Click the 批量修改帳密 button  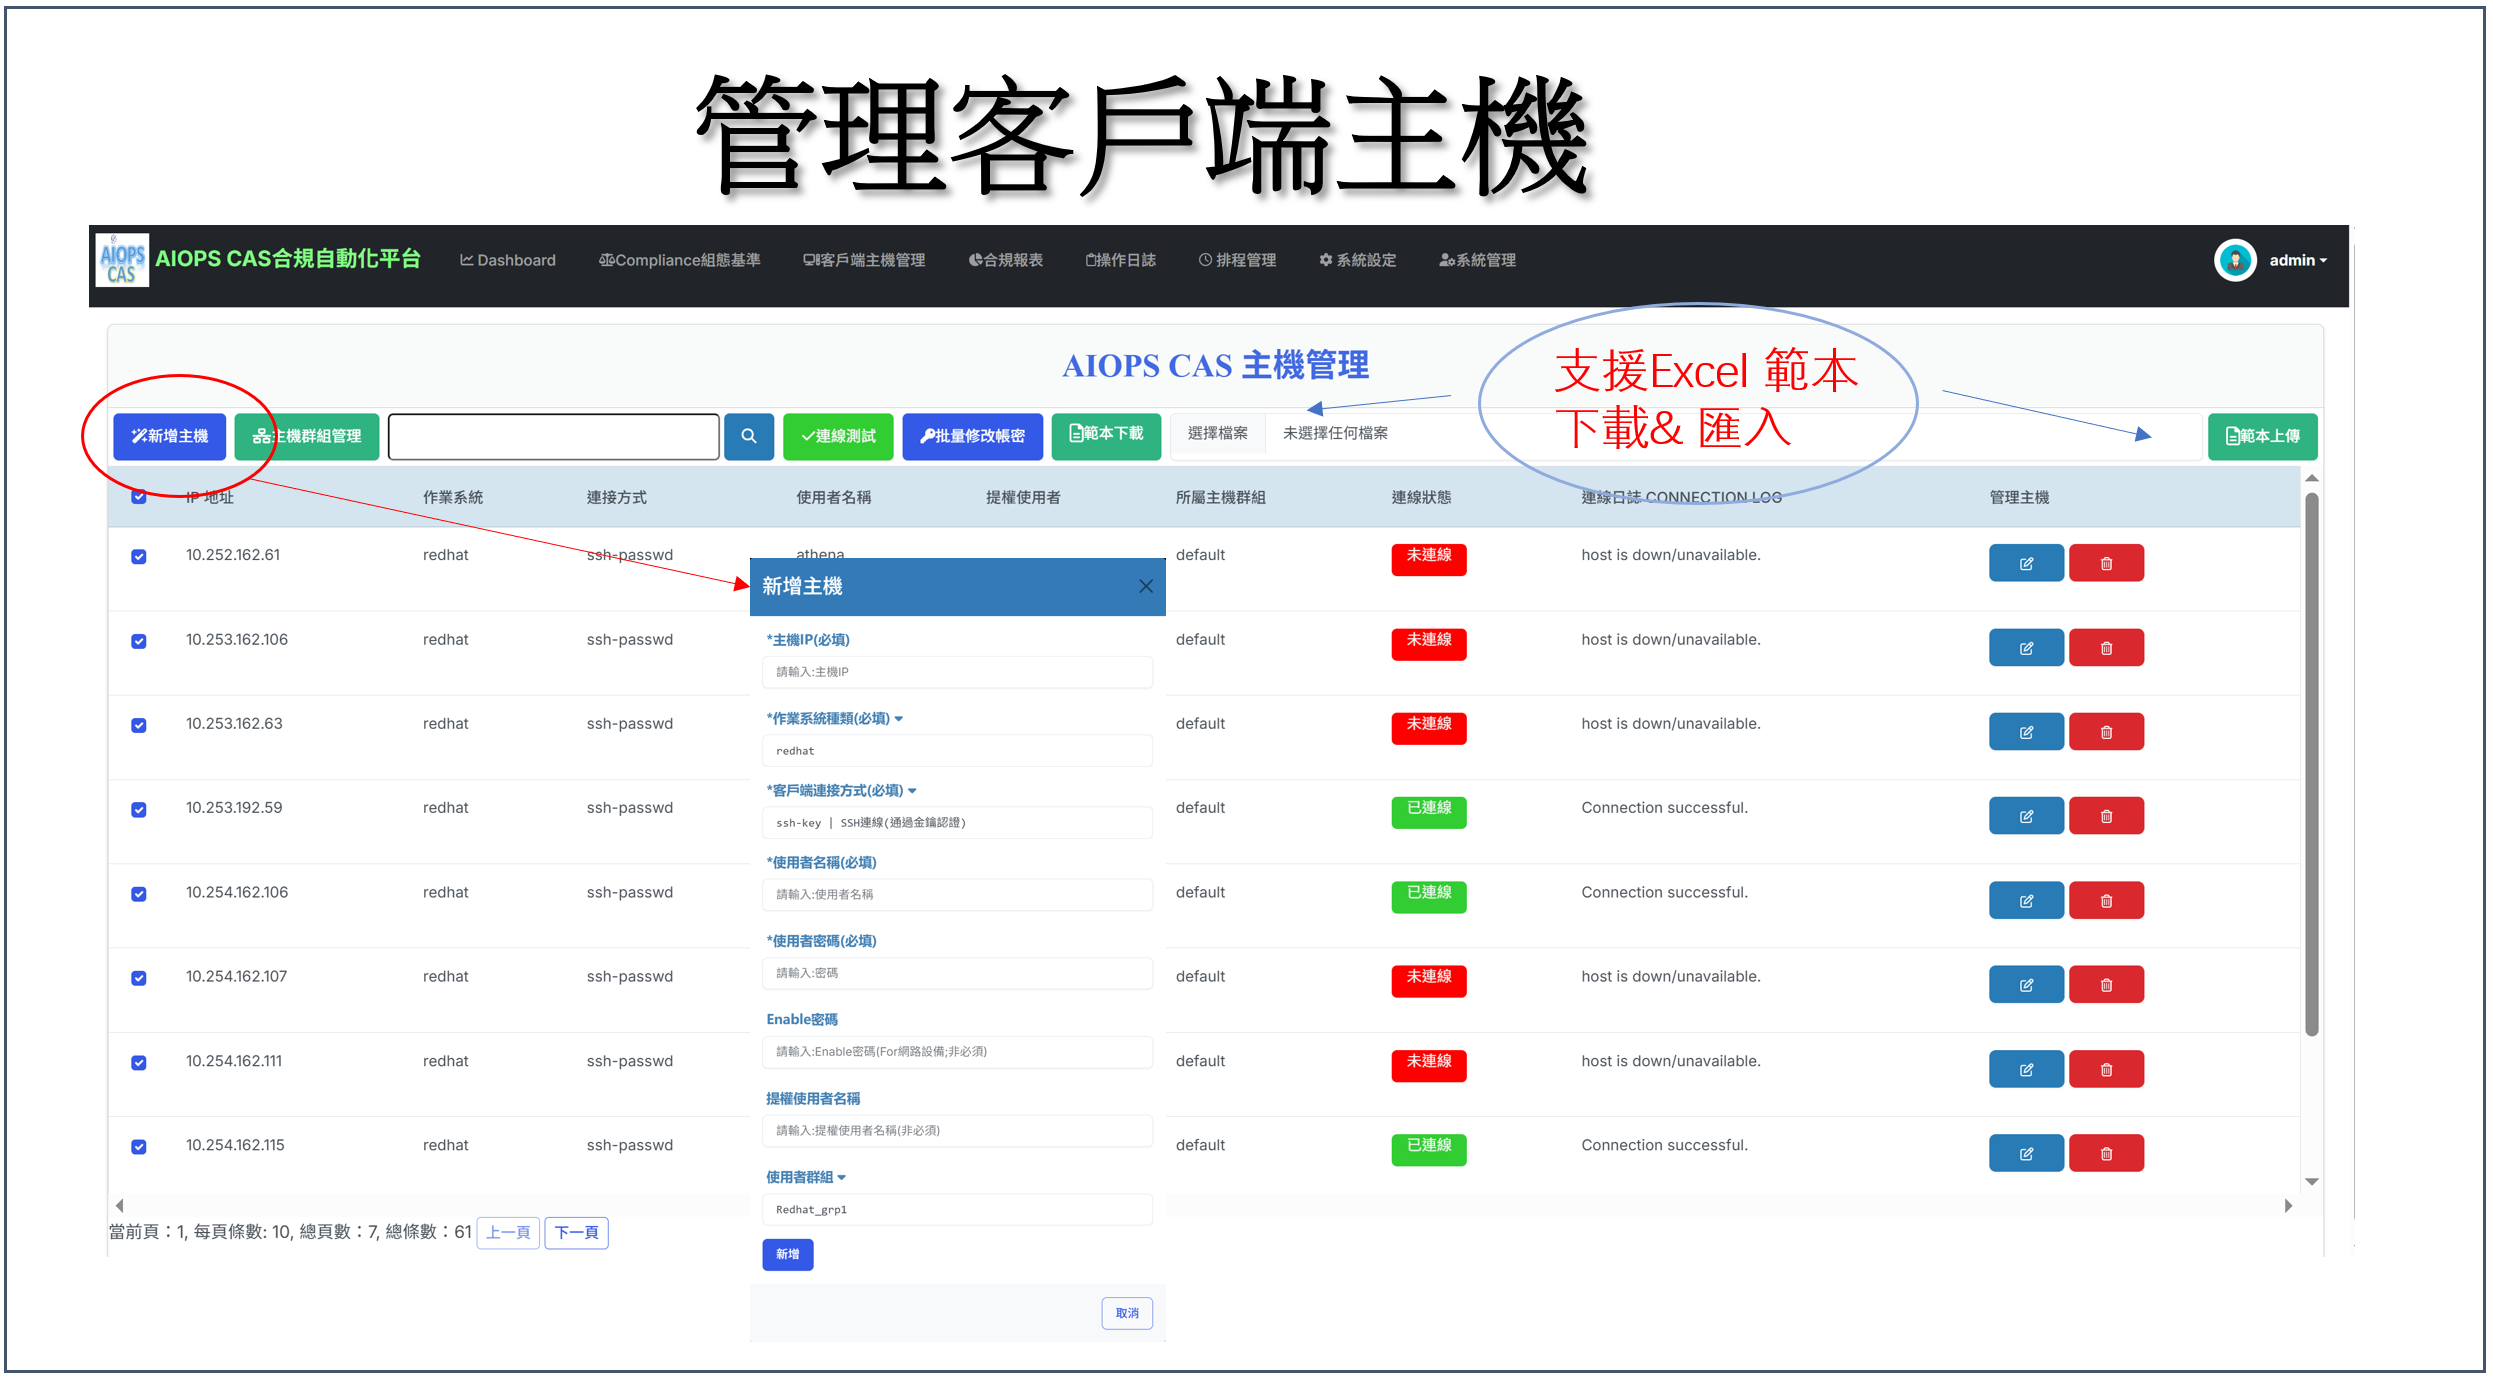[x=972, y=436]
